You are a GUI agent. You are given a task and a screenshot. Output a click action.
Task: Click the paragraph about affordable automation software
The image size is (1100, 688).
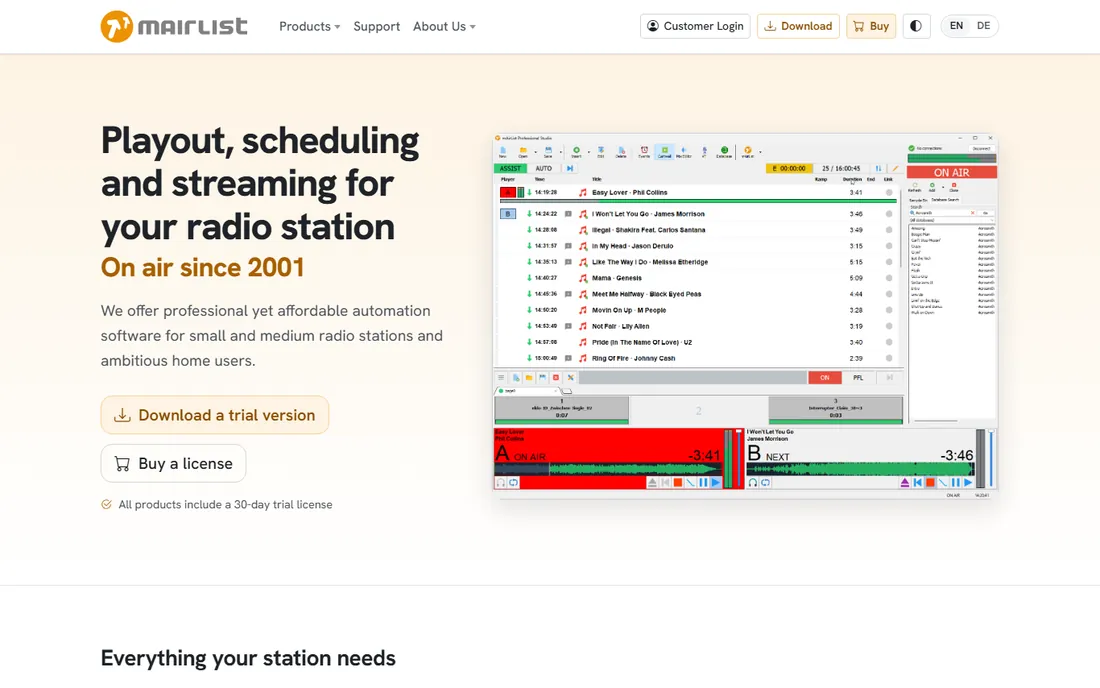coord(272,336)
